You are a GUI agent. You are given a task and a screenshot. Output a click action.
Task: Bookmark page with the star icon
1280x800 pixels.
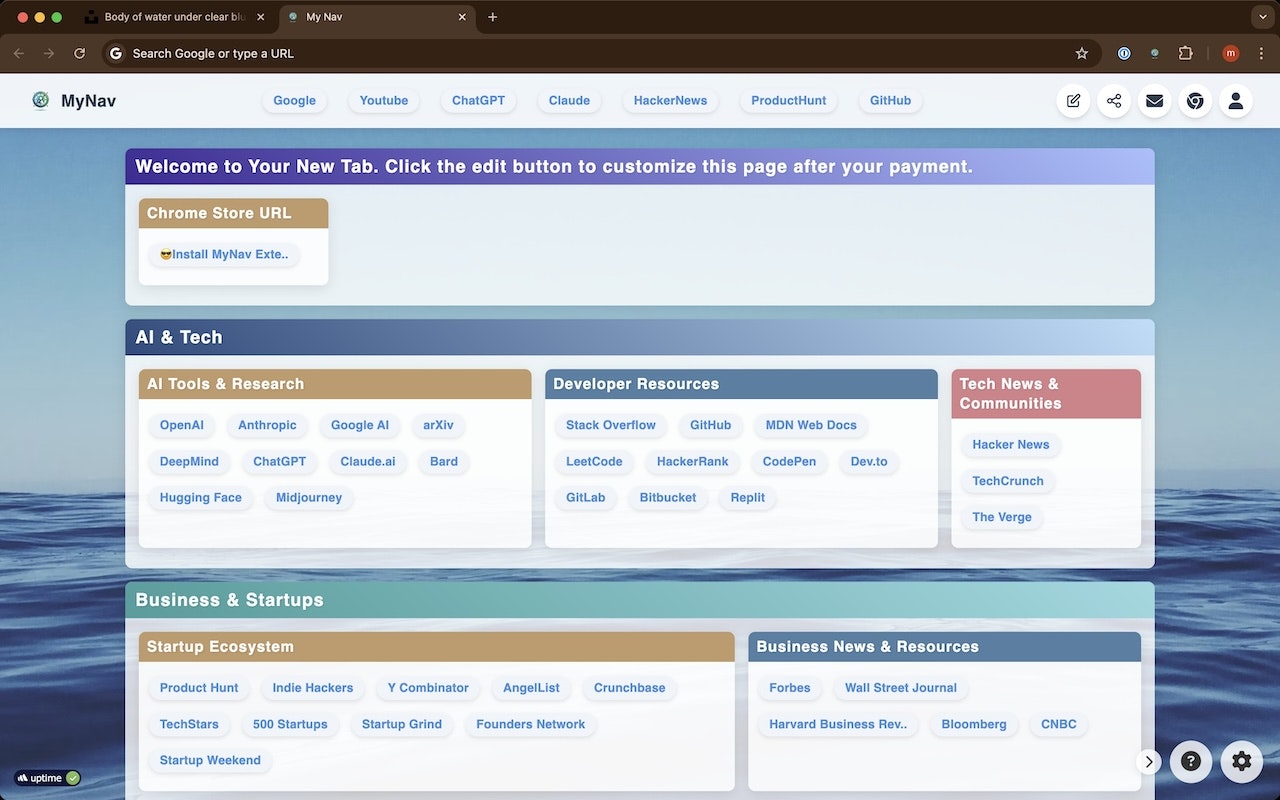1081,53
